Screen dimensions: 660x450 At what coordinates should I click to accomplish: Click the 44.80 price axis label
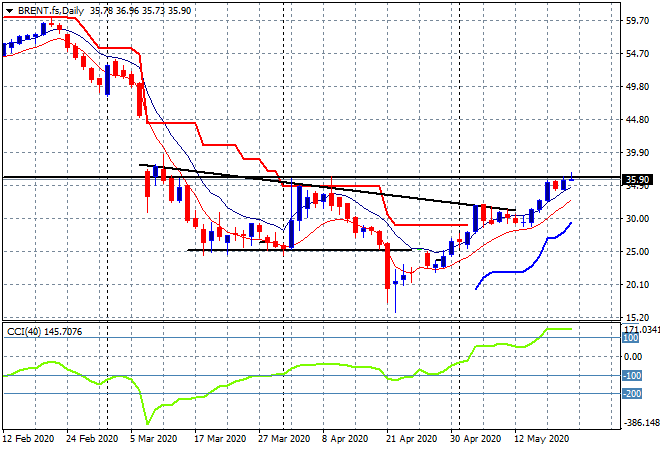(637, 120)
